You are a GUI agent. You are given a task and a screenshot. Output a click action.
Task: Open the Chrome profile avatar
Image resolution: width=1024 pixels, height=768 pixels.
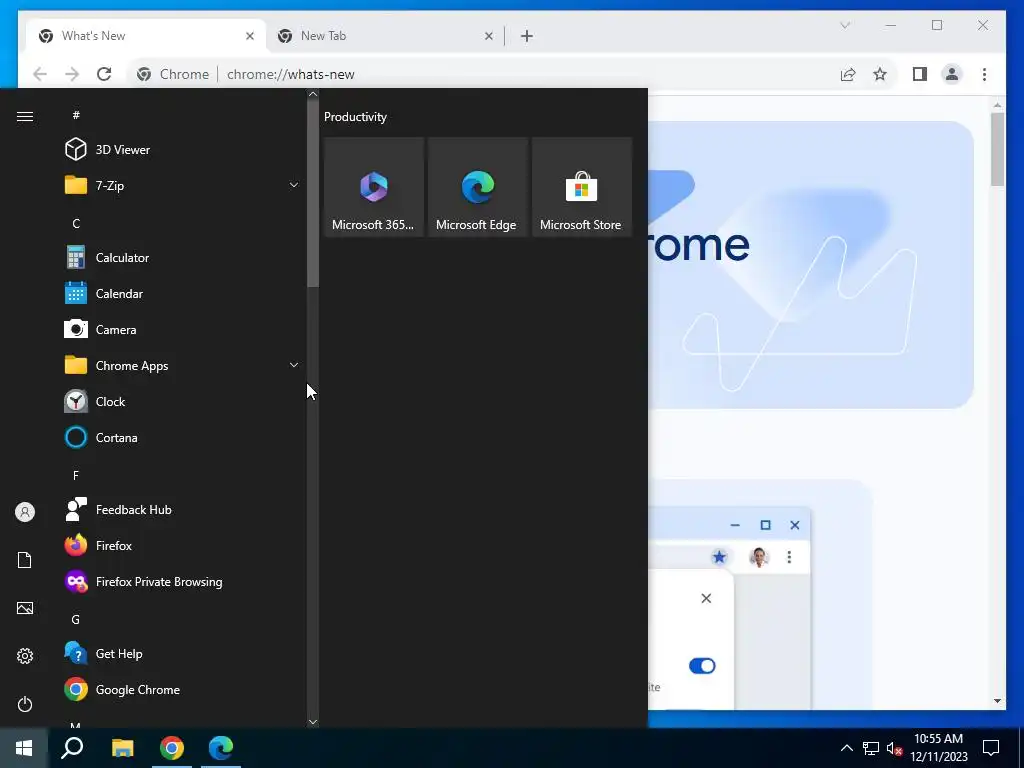[952, 74]
